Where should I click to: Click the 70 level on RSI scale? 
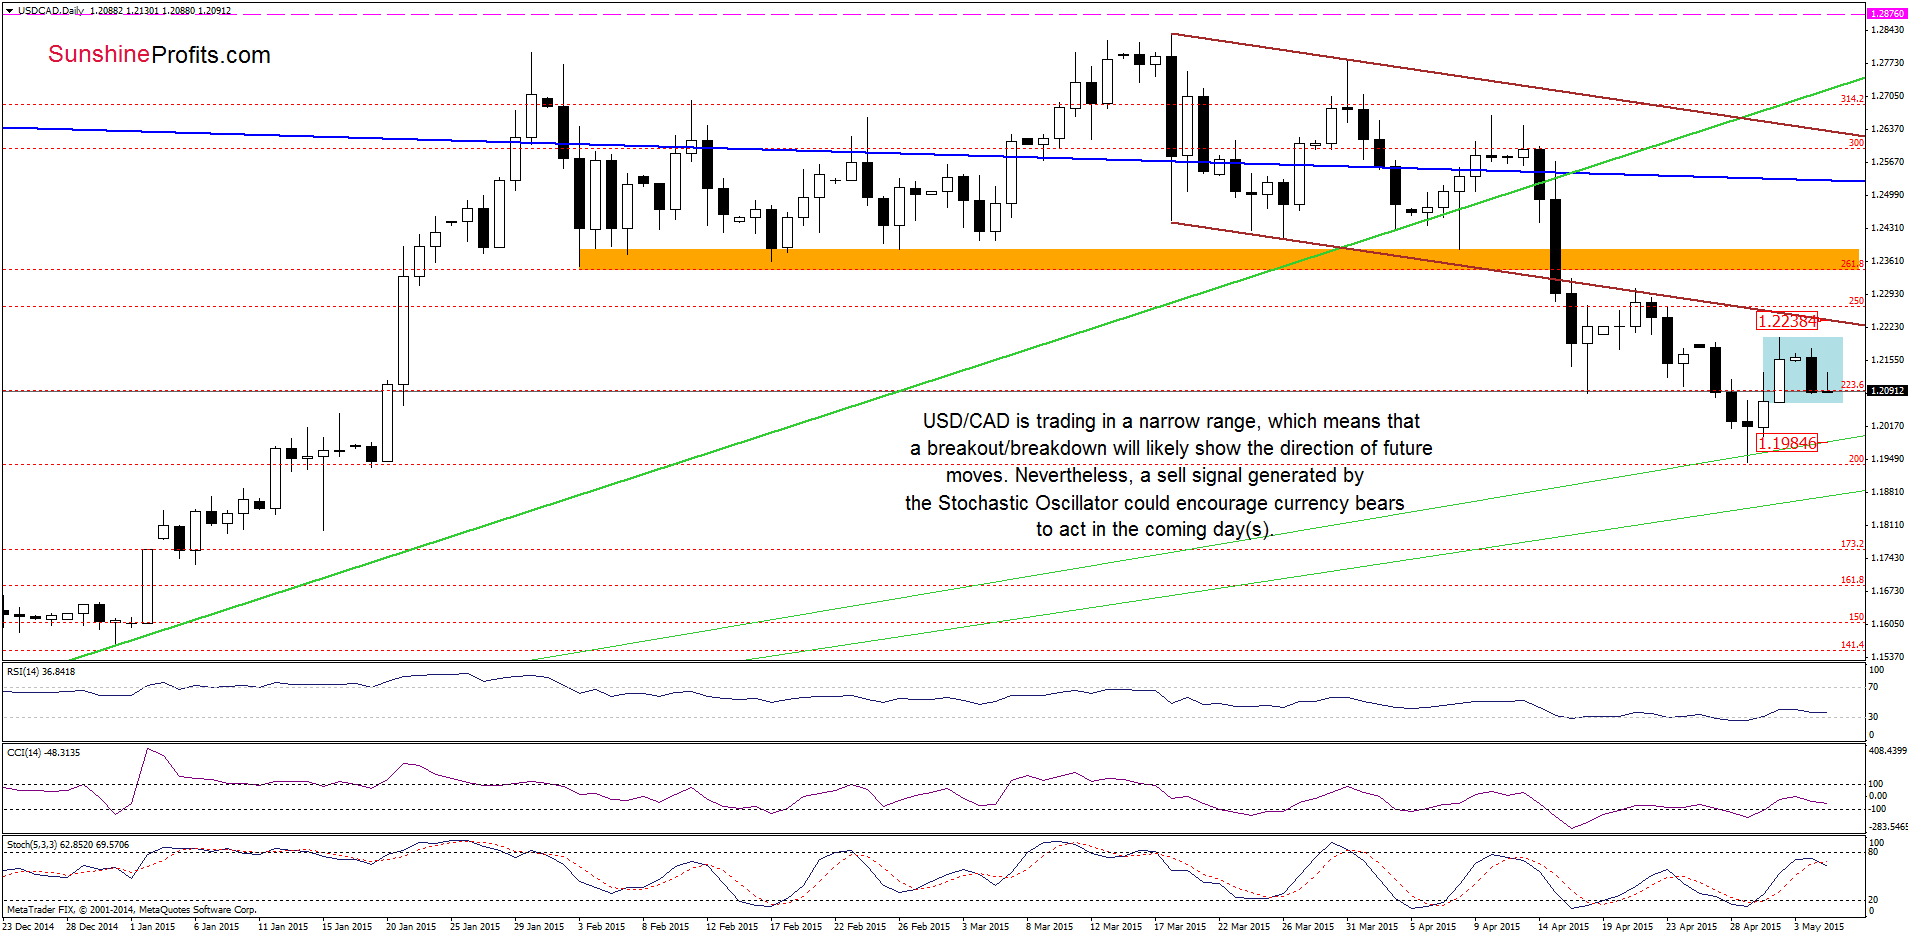tap(1873, 687)
